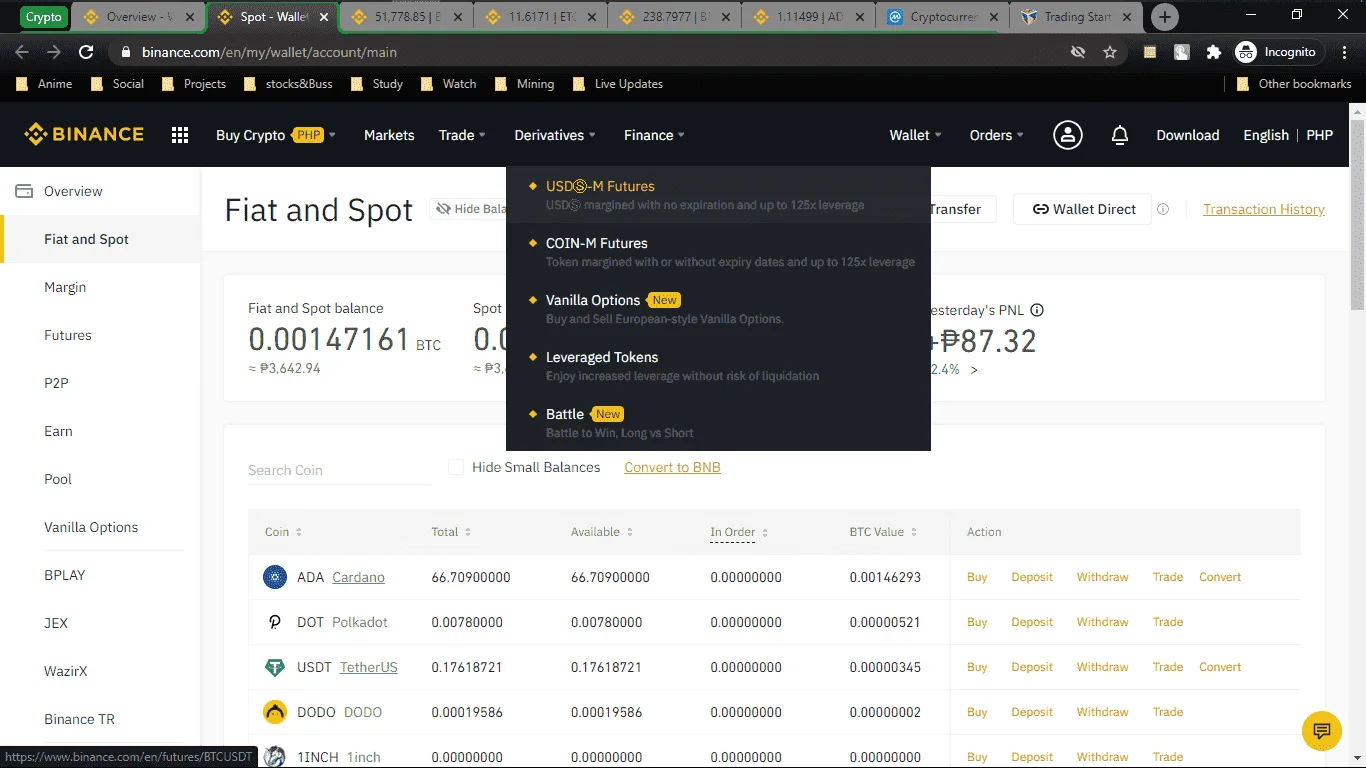Expand the Finance dropdown
Viewport: 1366px width, 768px height.
[x=654, y=135]
